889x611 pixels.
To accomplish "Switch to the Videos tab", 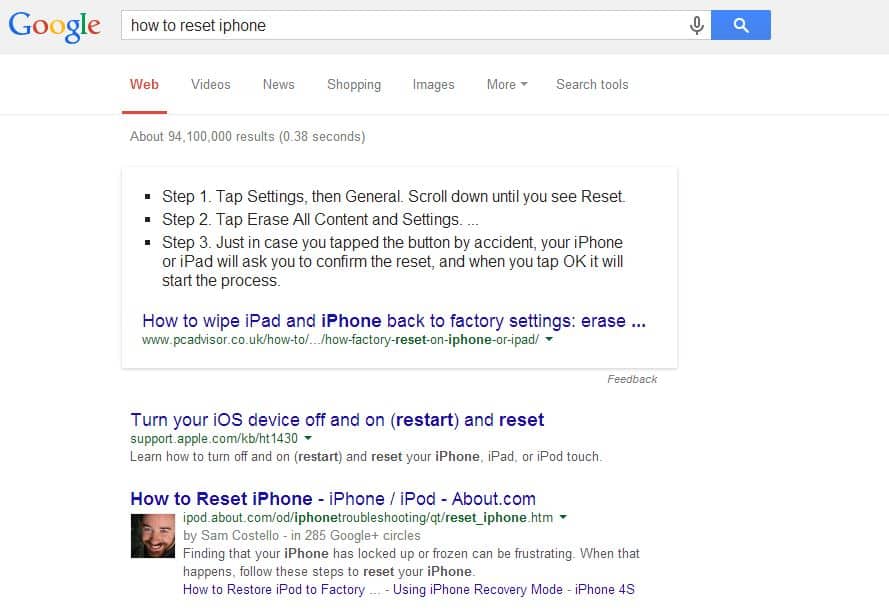I will 210,85.
